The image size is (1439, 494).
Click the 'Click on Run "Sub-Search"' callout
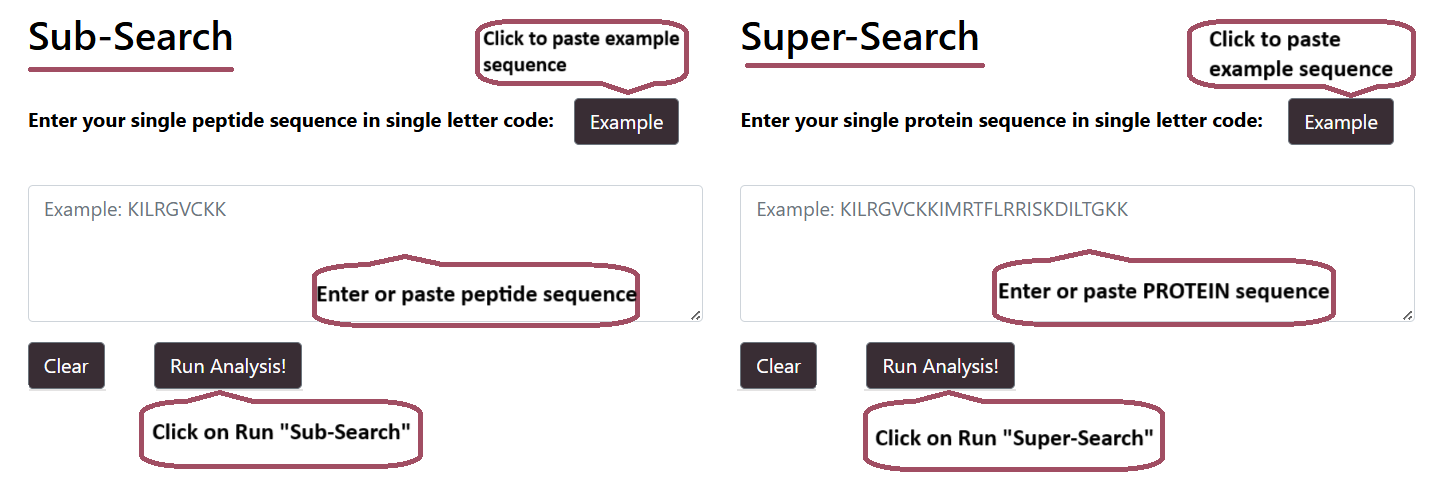pos(281,433)
